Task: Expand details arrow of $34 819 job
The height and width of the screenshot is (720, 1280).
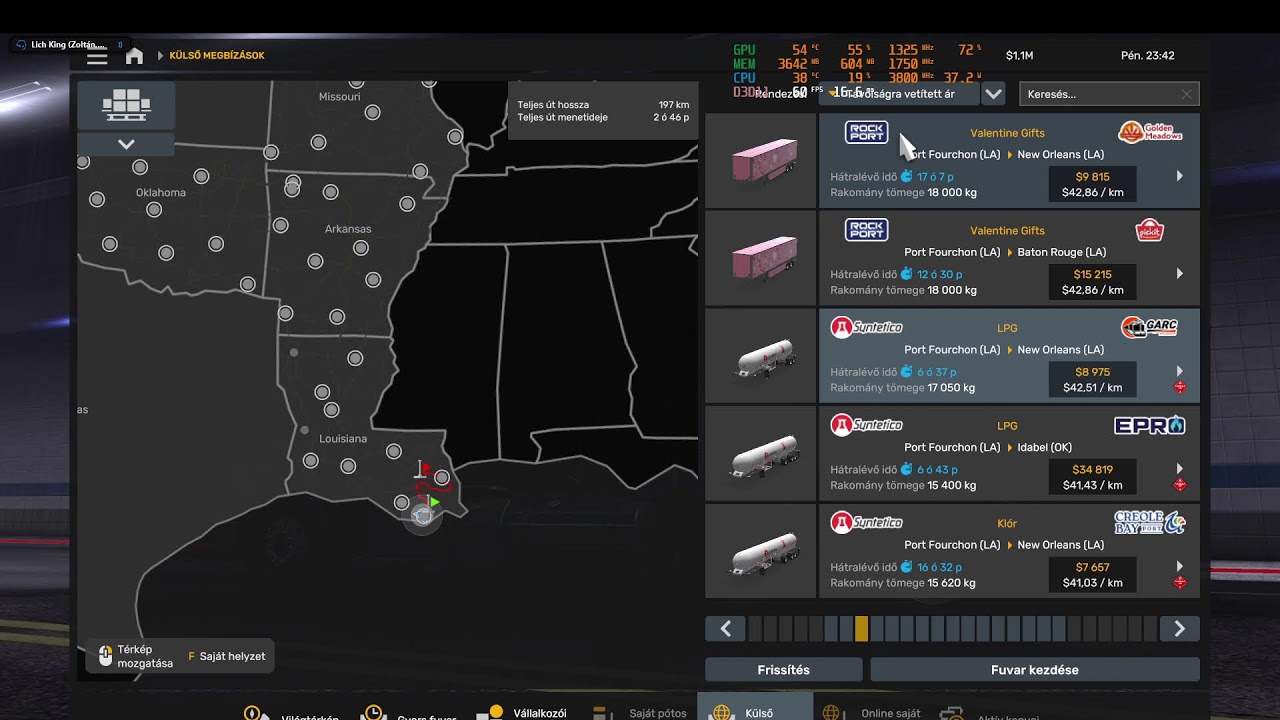Action: pyautogui.click(x=1180, y=468)
